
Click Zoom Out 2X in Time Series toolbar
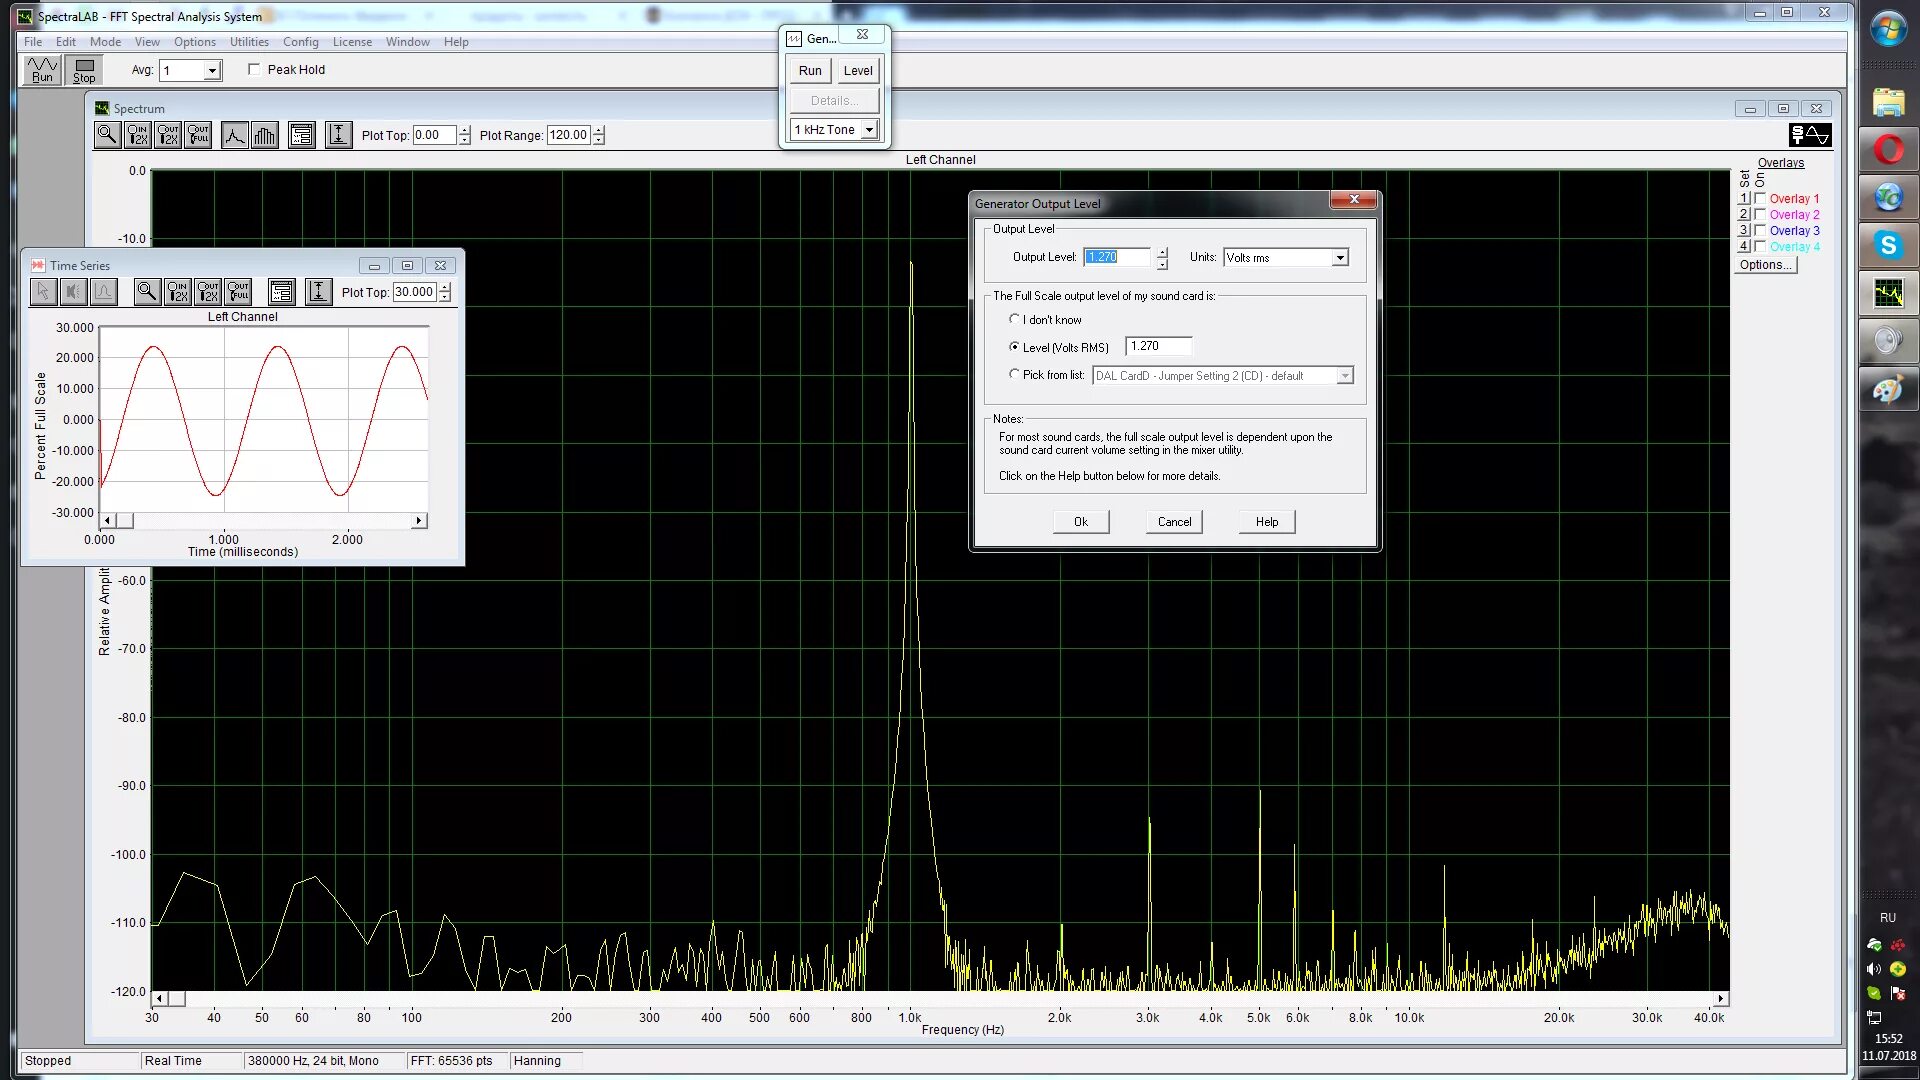click(x=208, y=292)
